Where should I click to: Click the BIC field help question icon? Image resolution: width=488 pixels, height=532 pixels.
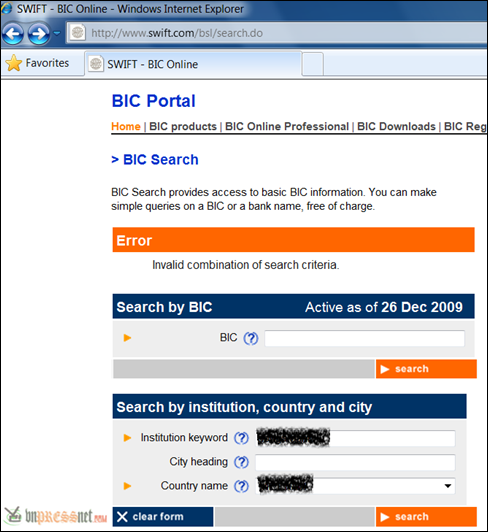(251, 338)
